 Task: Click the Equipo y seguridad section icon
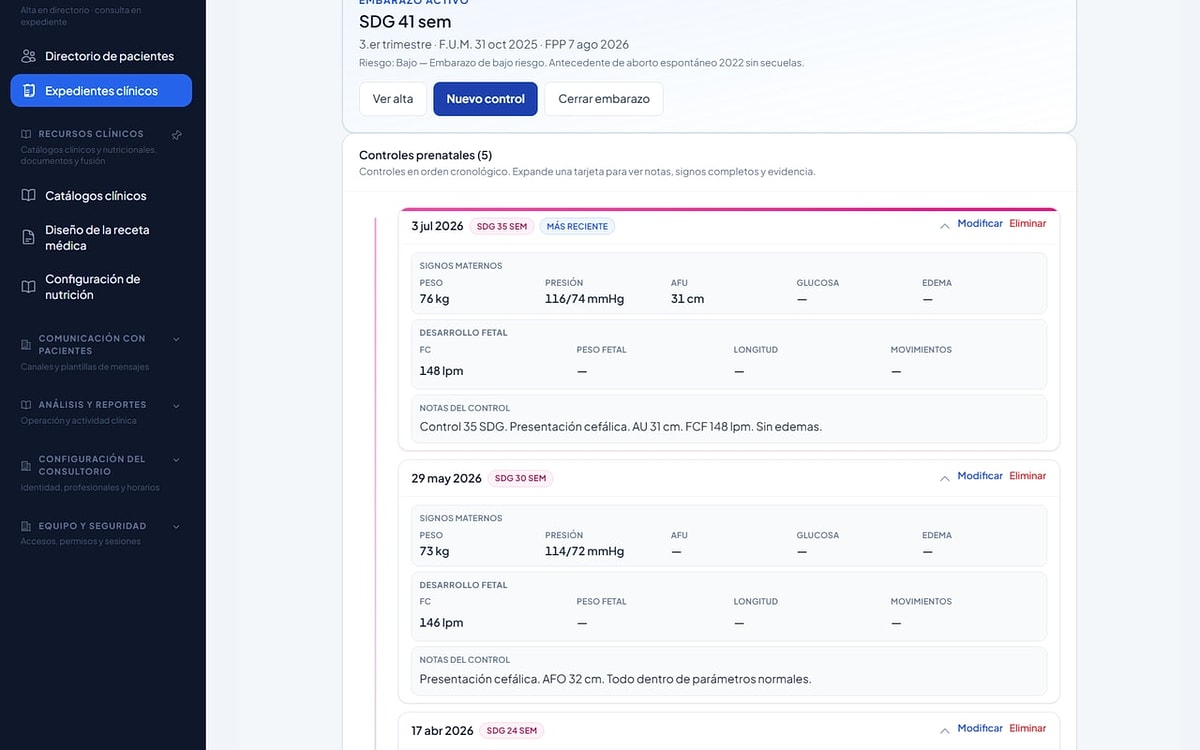(x=26, y=526)
